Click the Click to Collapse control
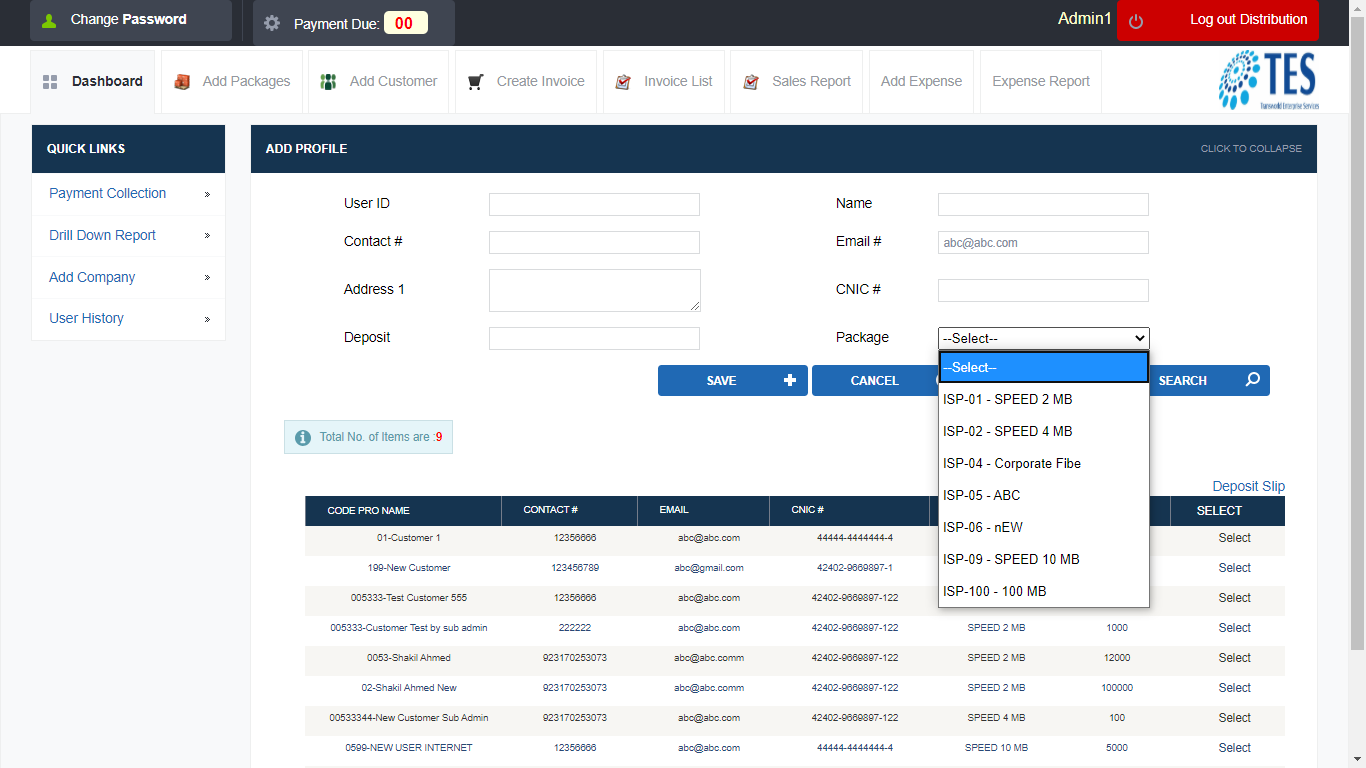 point(1251,149)
